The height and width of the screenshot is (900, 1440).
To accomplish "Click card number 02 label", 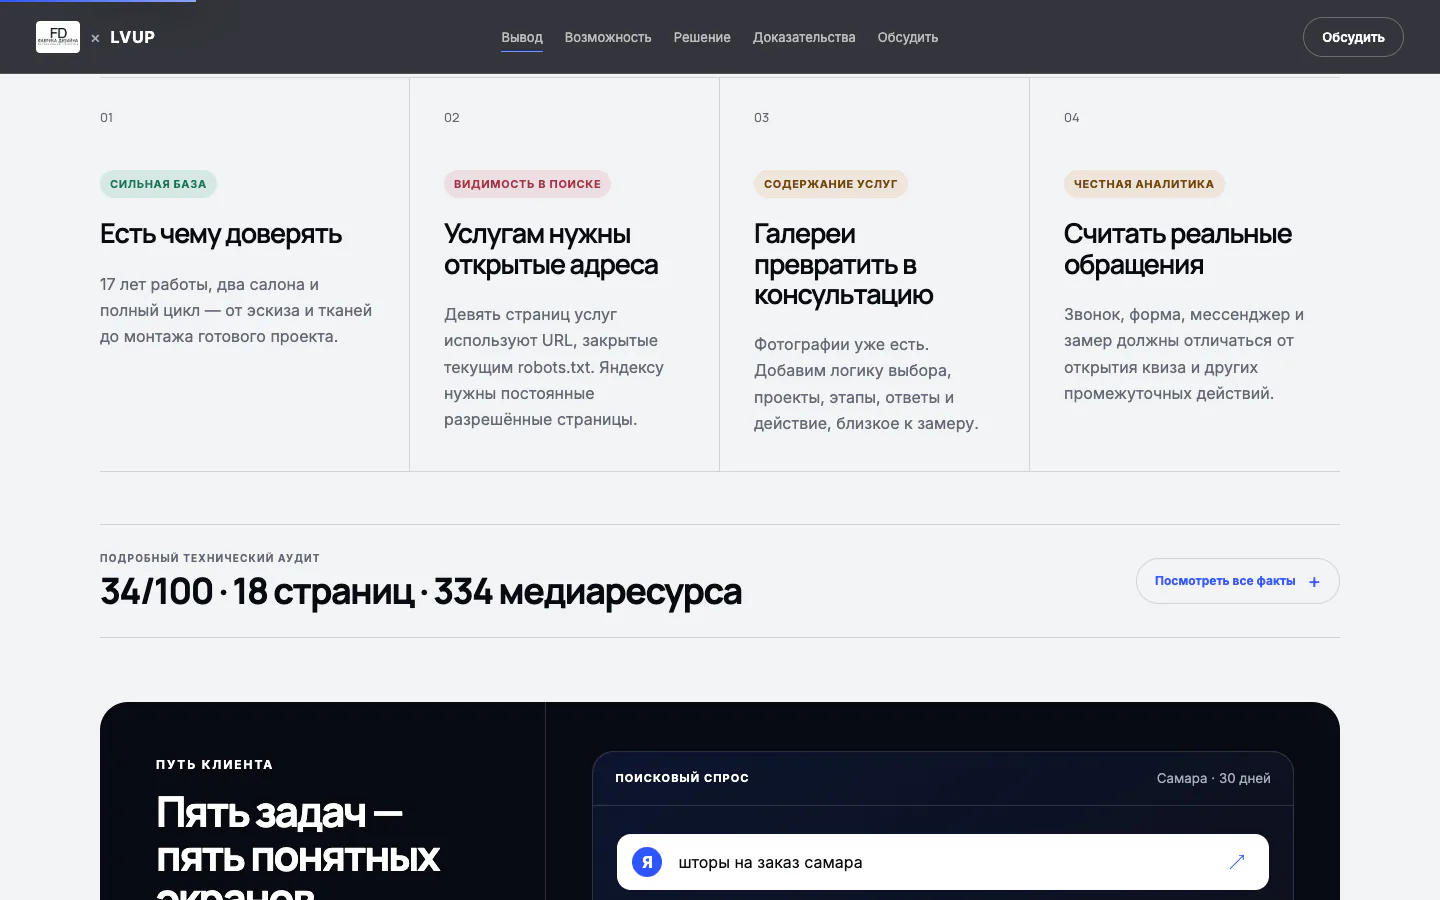I will click(452, 118).
